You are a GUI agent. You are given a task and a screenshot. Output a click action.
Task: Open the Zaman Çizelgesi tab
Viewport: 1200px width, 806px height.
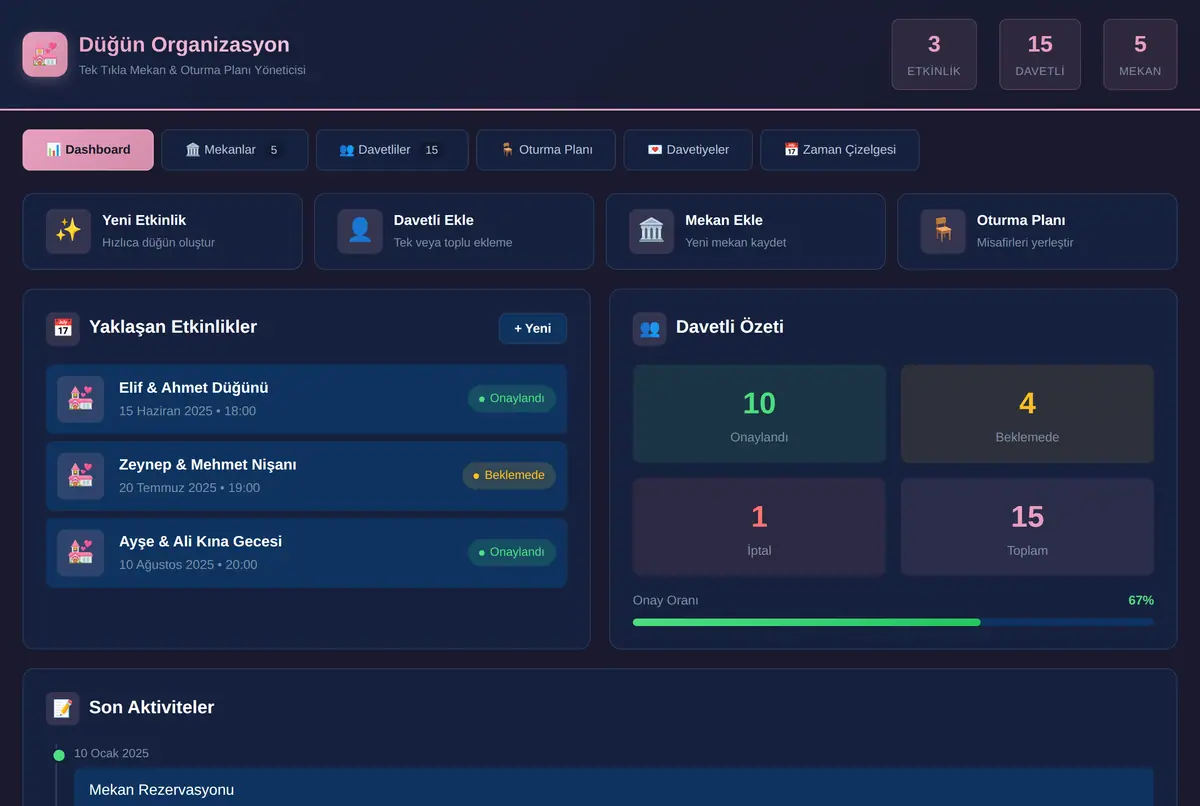[840, 150]
